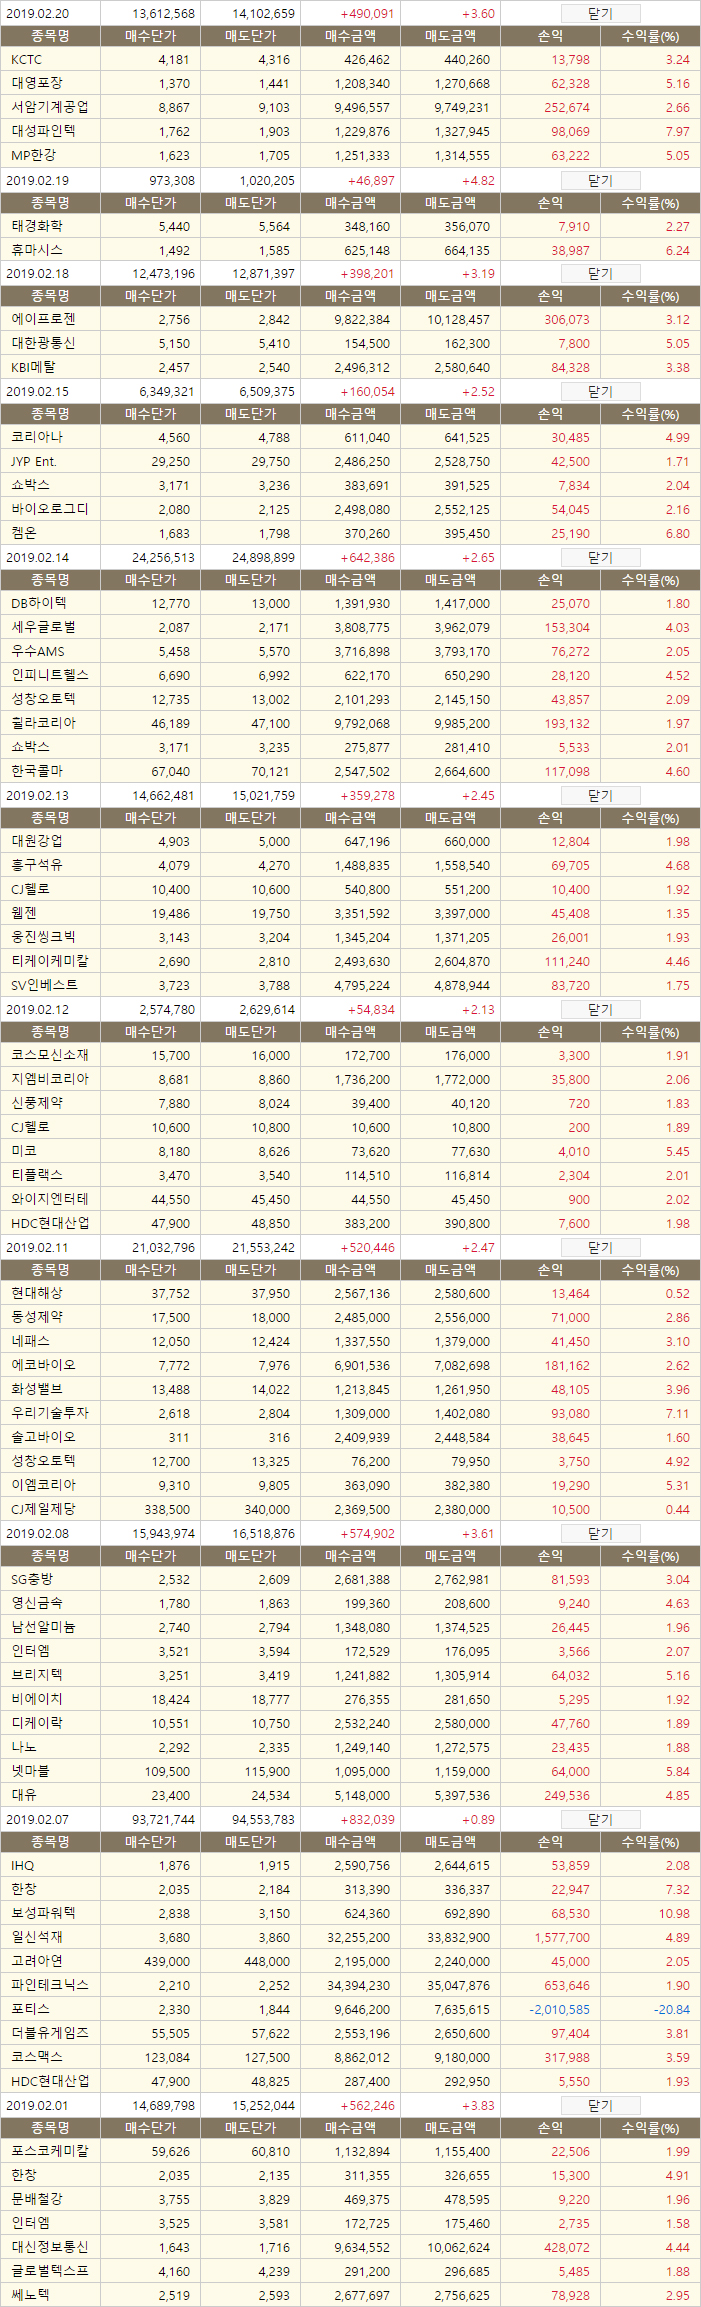The image size is (701, 2307).
Task: Click stock name 대영포장
Action: (37, 84)
